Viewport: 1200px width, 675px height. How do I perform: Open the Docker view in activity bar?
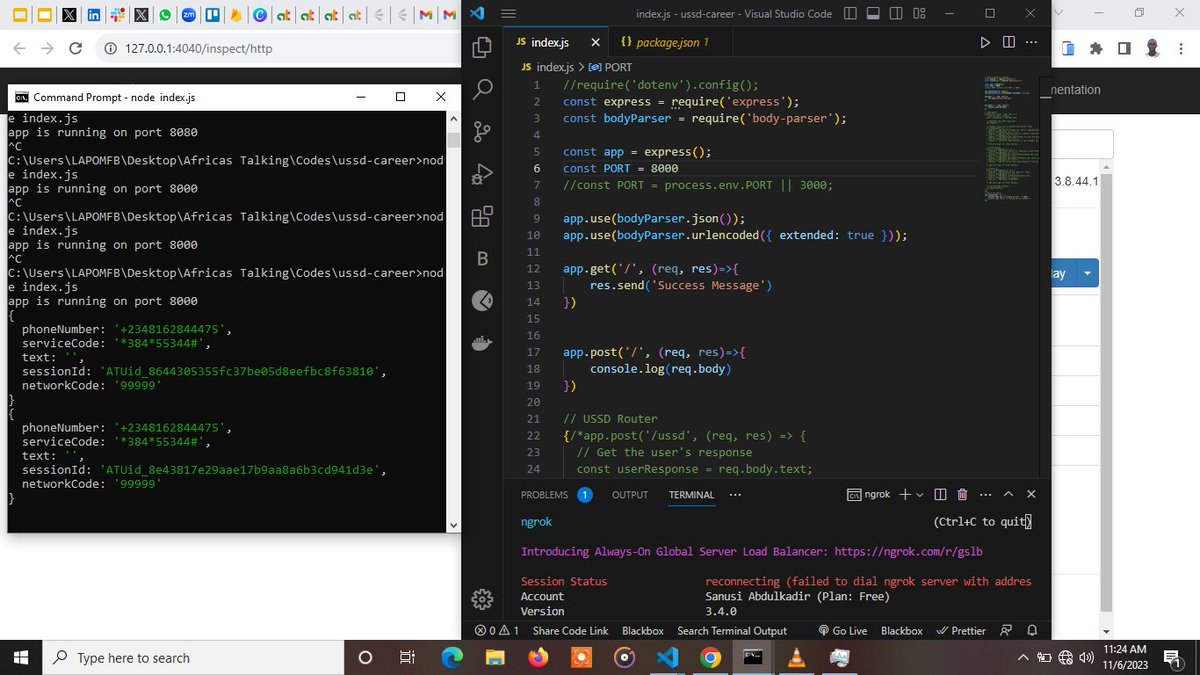point(482,343)
